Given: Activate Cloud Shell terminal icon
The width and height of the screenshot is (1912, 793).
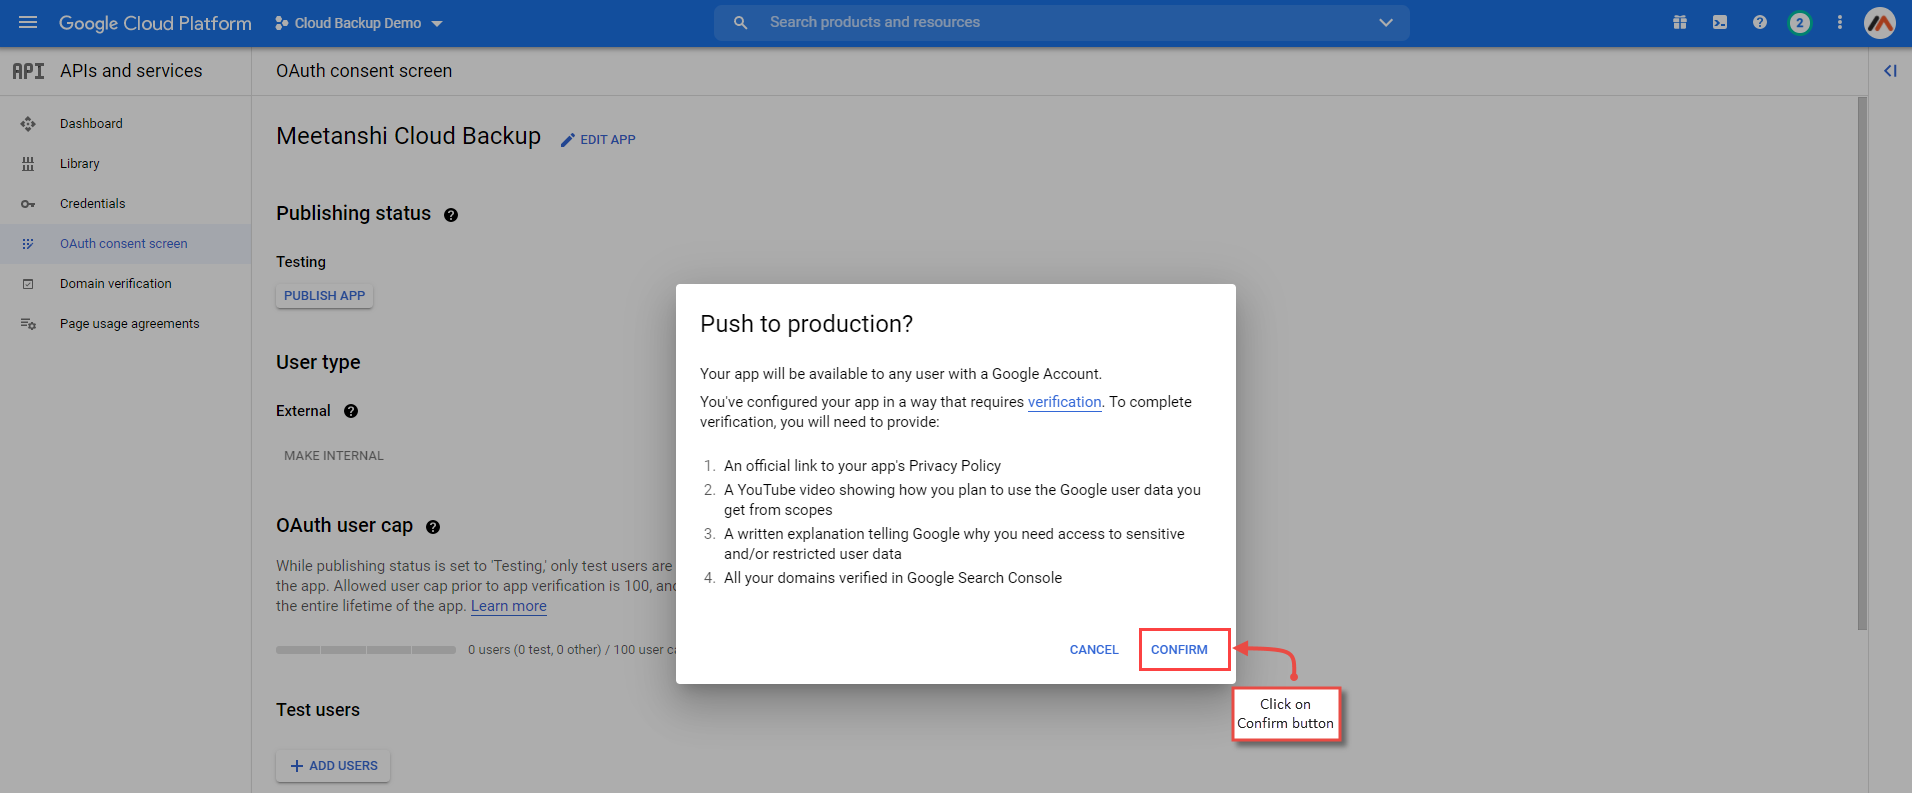Looking at the screenshot, I should (1720, 22).
